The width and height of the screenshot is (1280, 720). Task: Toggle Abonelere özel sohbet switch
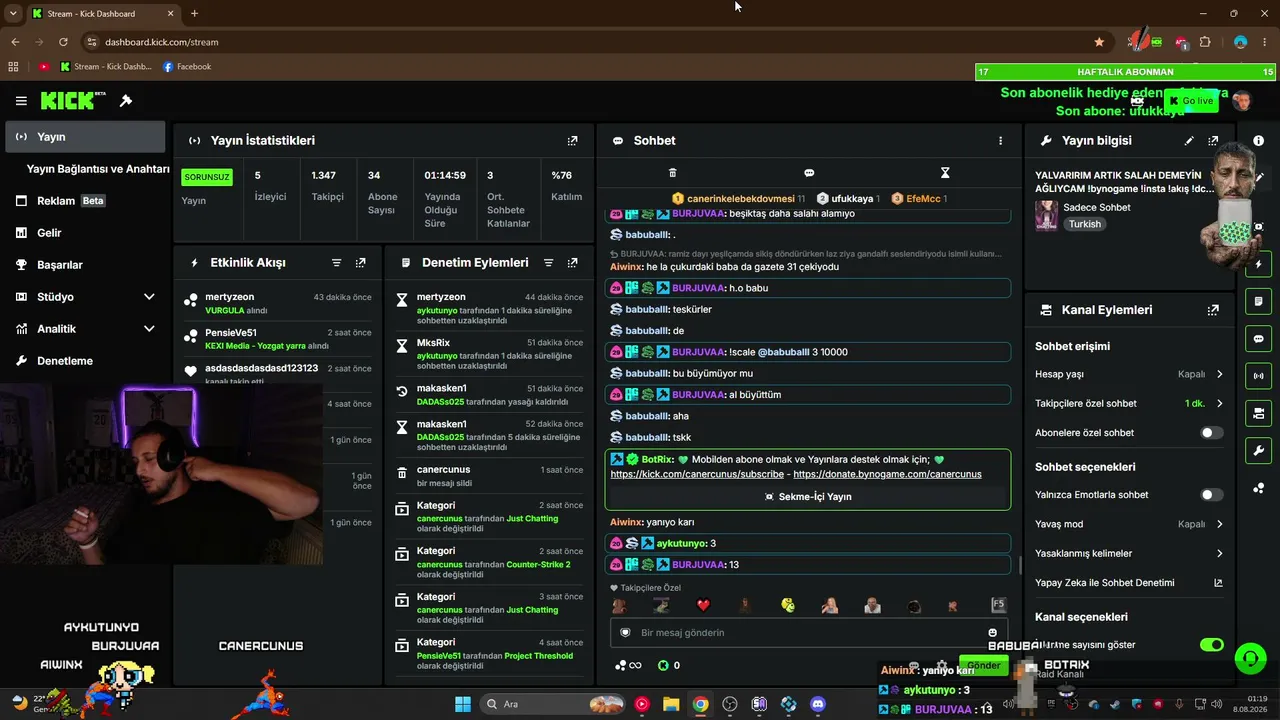[1211, 433]
